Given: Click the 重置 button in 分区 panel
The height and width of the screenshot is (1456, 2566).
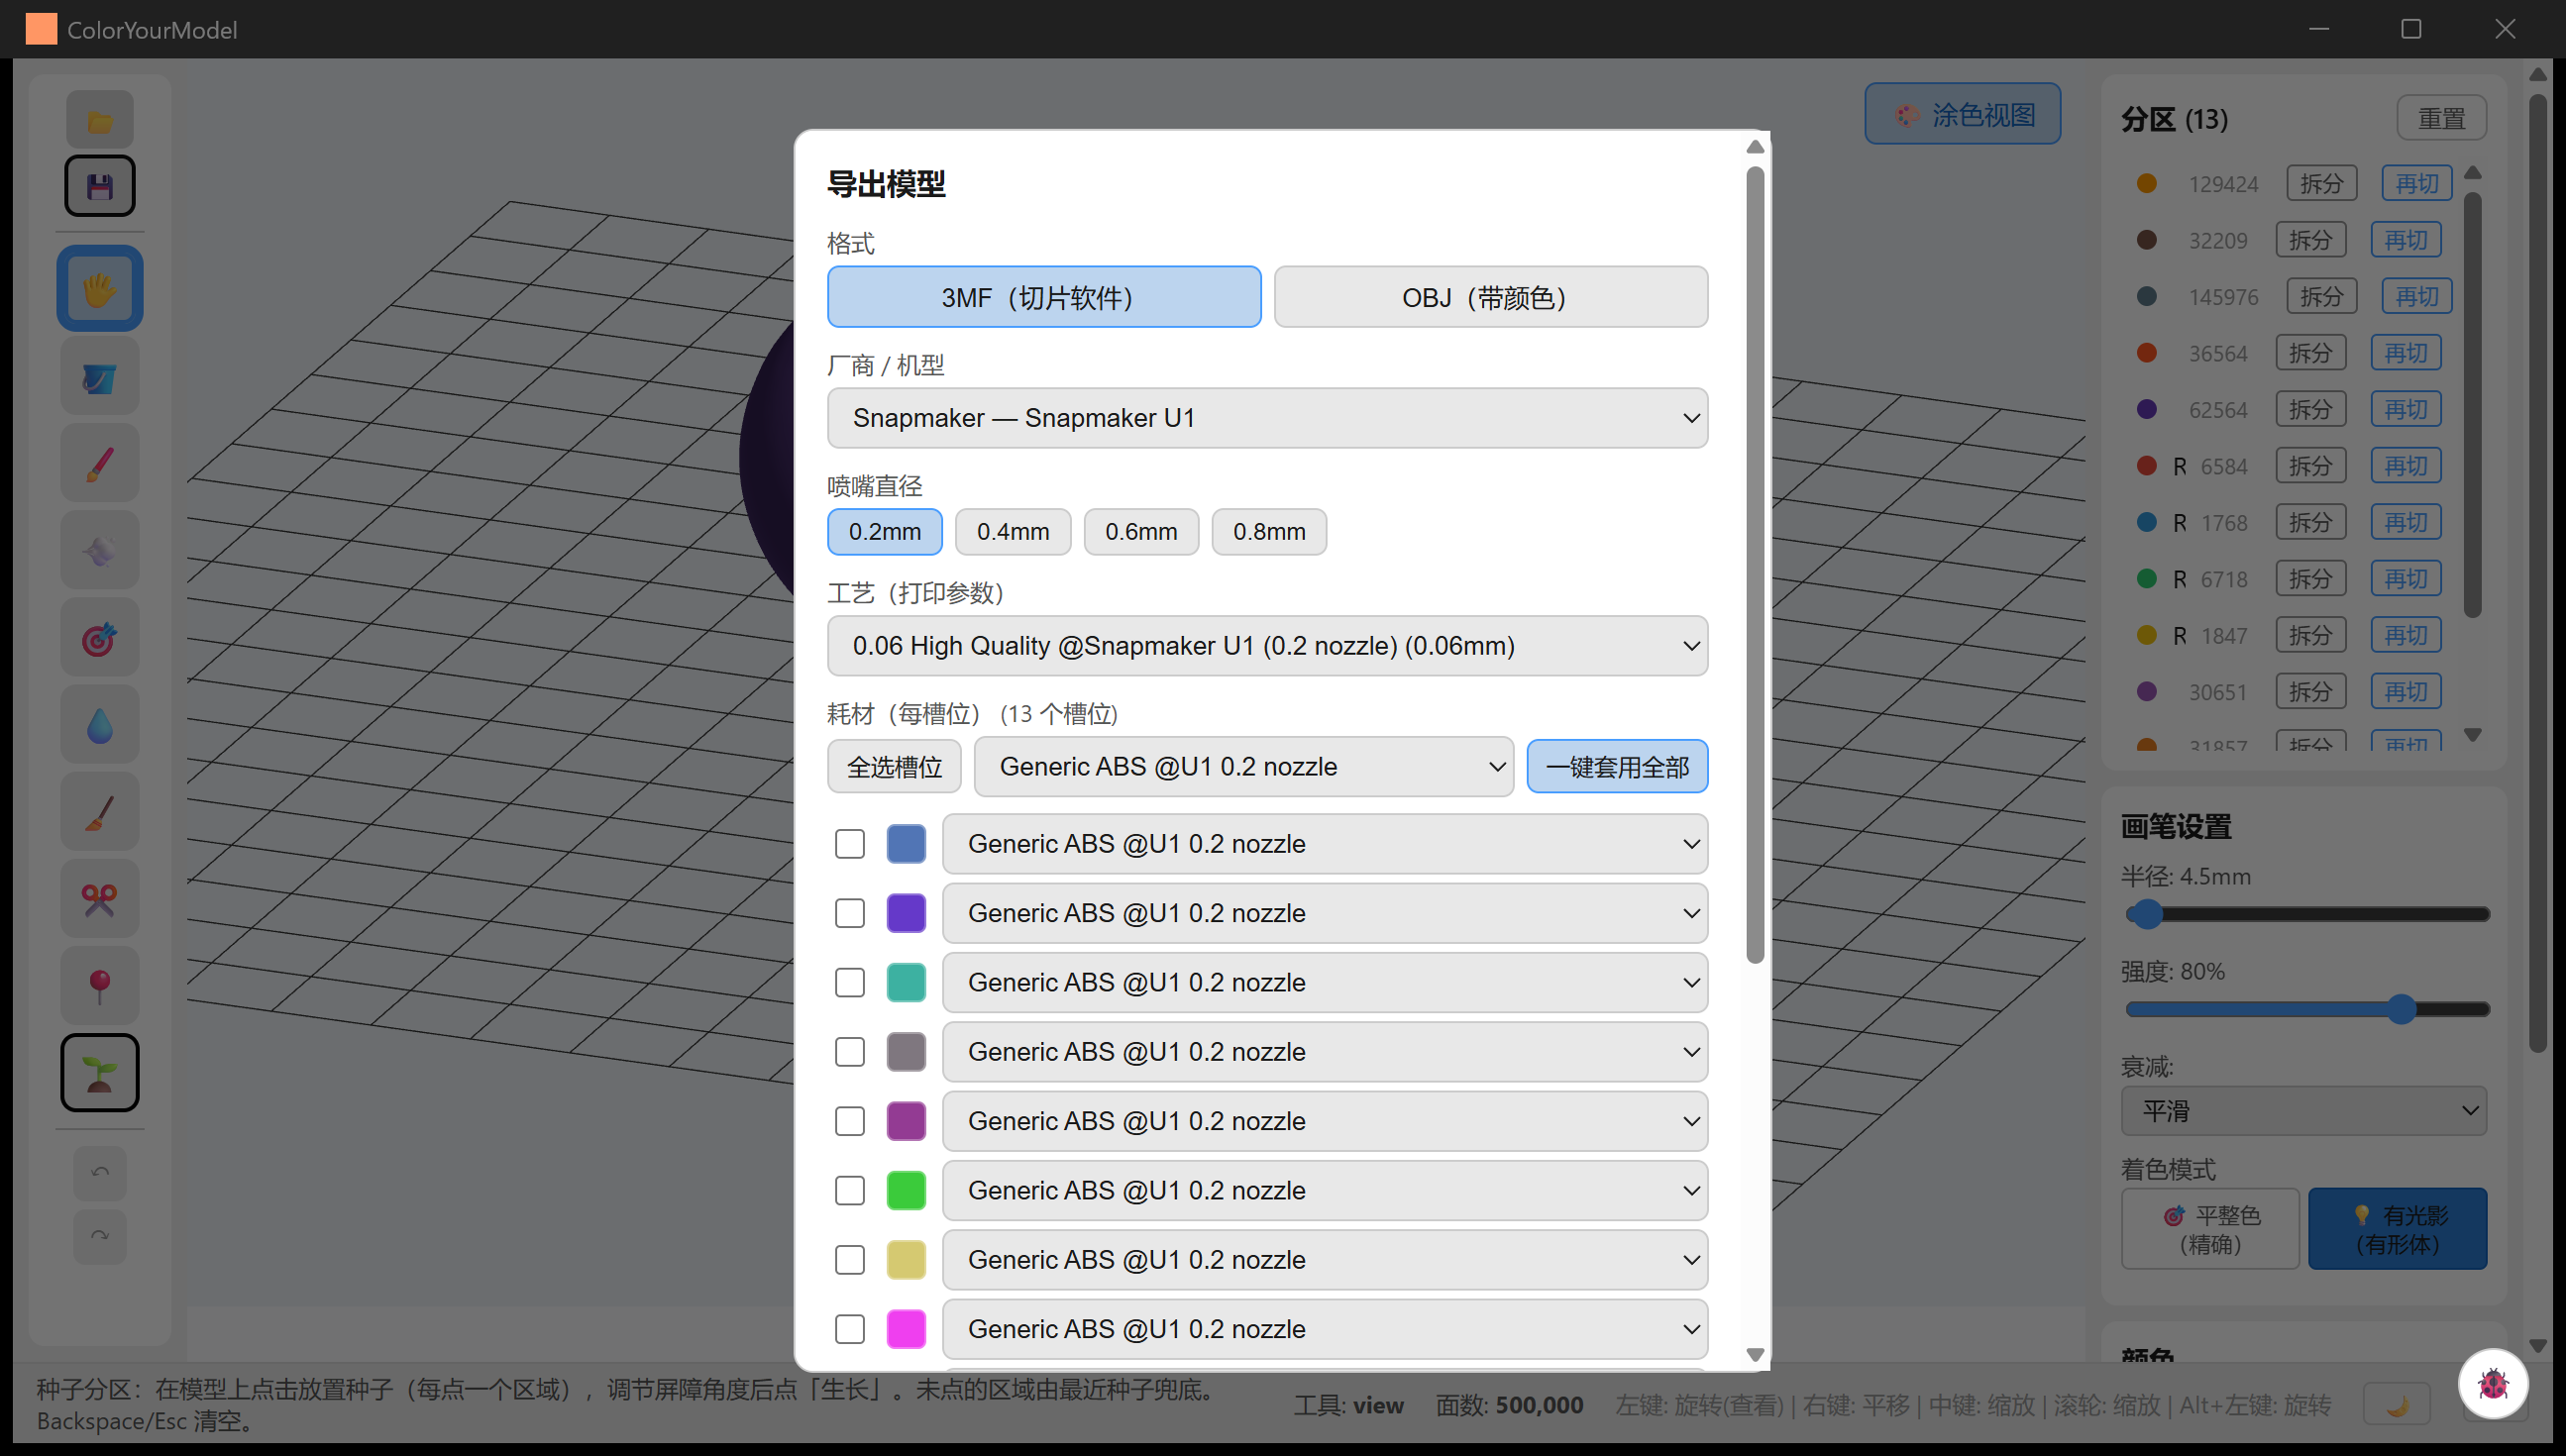Looking at the screenshot, I should [2441, 119].
